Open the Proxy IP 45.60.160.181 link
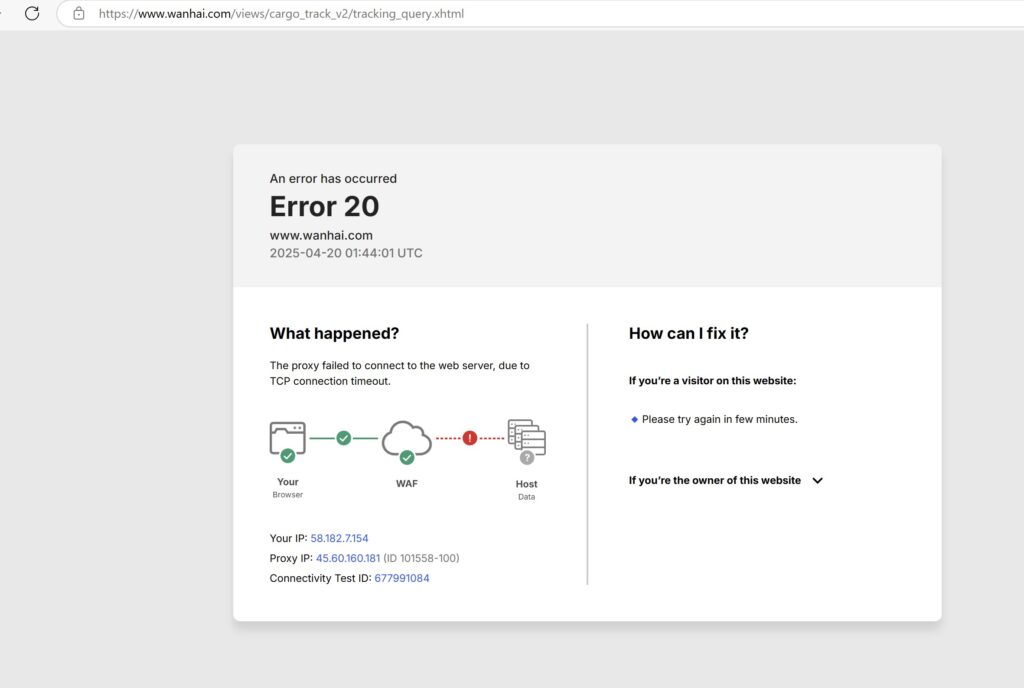1024x688 pixels. (347, 558)
